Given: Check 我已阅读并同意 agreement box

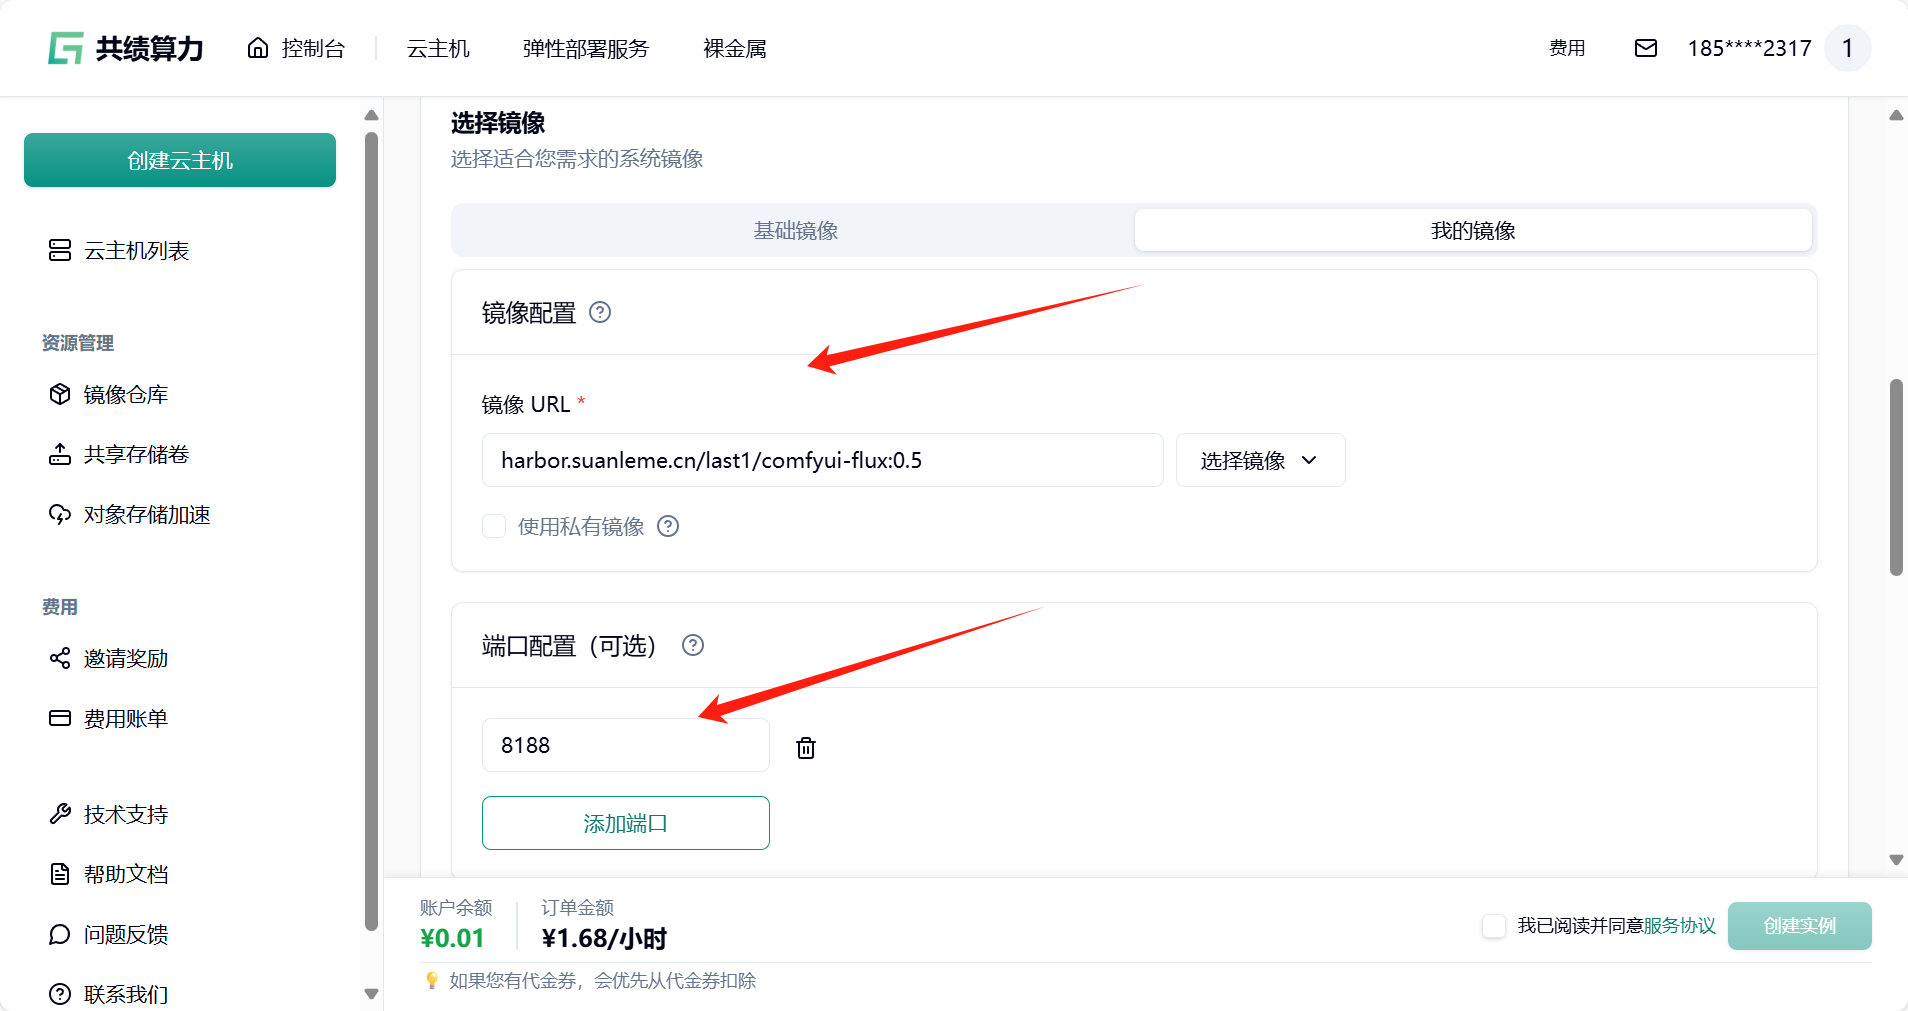Looking at the screenshot, I should (1494, 926).
